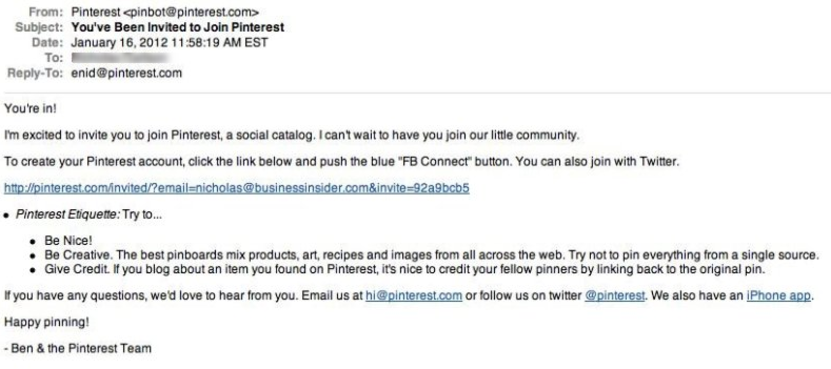Click the blurred recipient in To field
Viewport: 831px width, 369px height.
[x=121, y=57]
